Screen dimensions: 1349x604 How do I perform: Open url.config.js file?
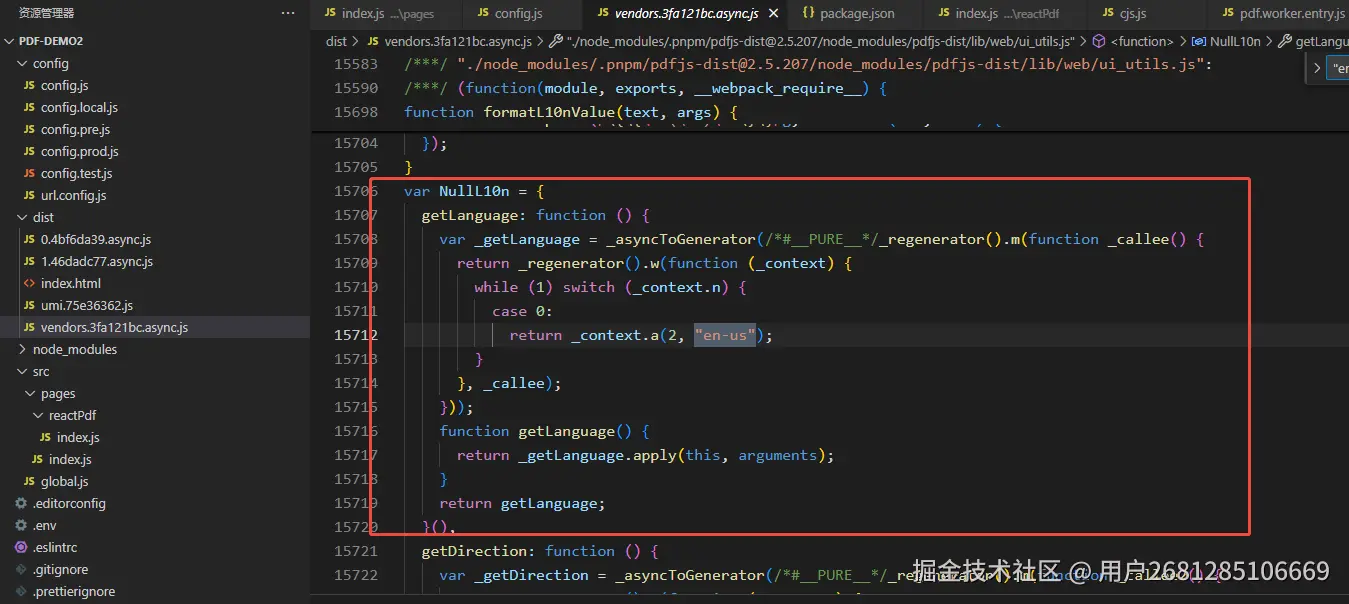(73, 196)
